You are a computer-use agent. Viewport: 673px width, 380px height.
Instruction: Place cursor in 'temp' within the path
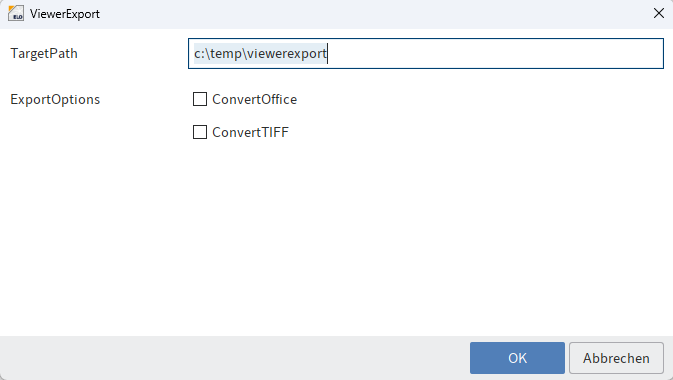tap(226, 54)
